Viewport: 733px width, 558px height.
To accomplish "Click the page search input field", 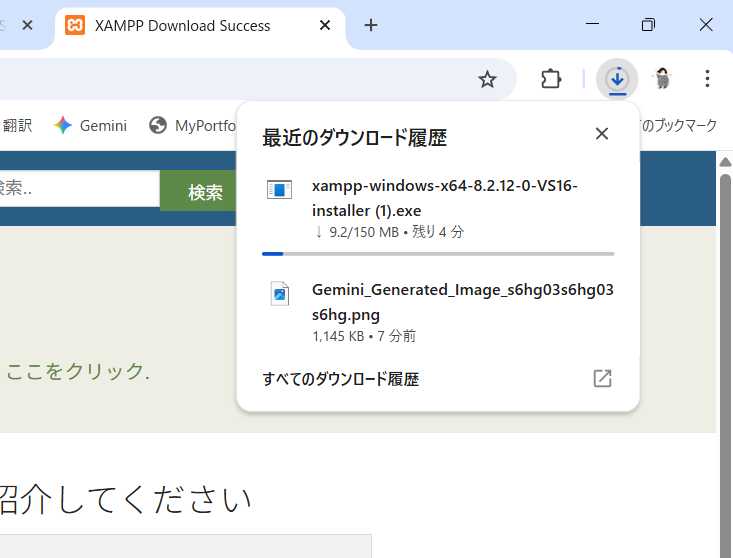I will pyautogui.click(x=78, y=189).
